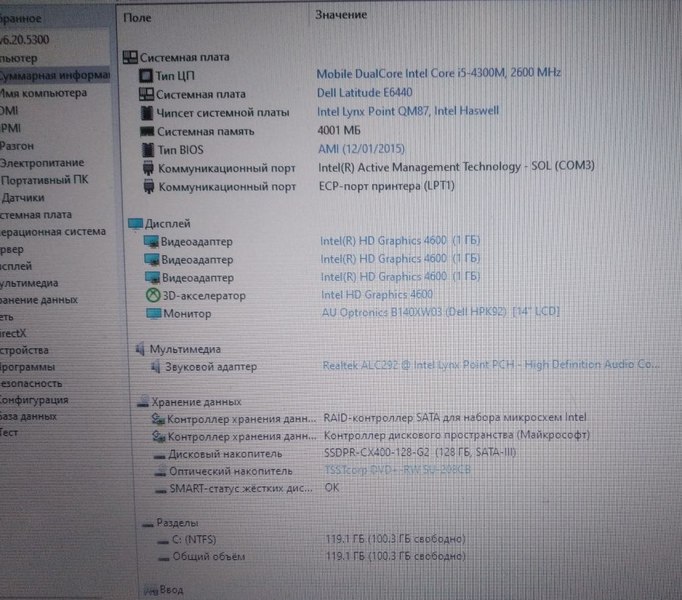Click the SMART-статус жёстких дисков icon
The image size is (682, 600).
(158, 489)
